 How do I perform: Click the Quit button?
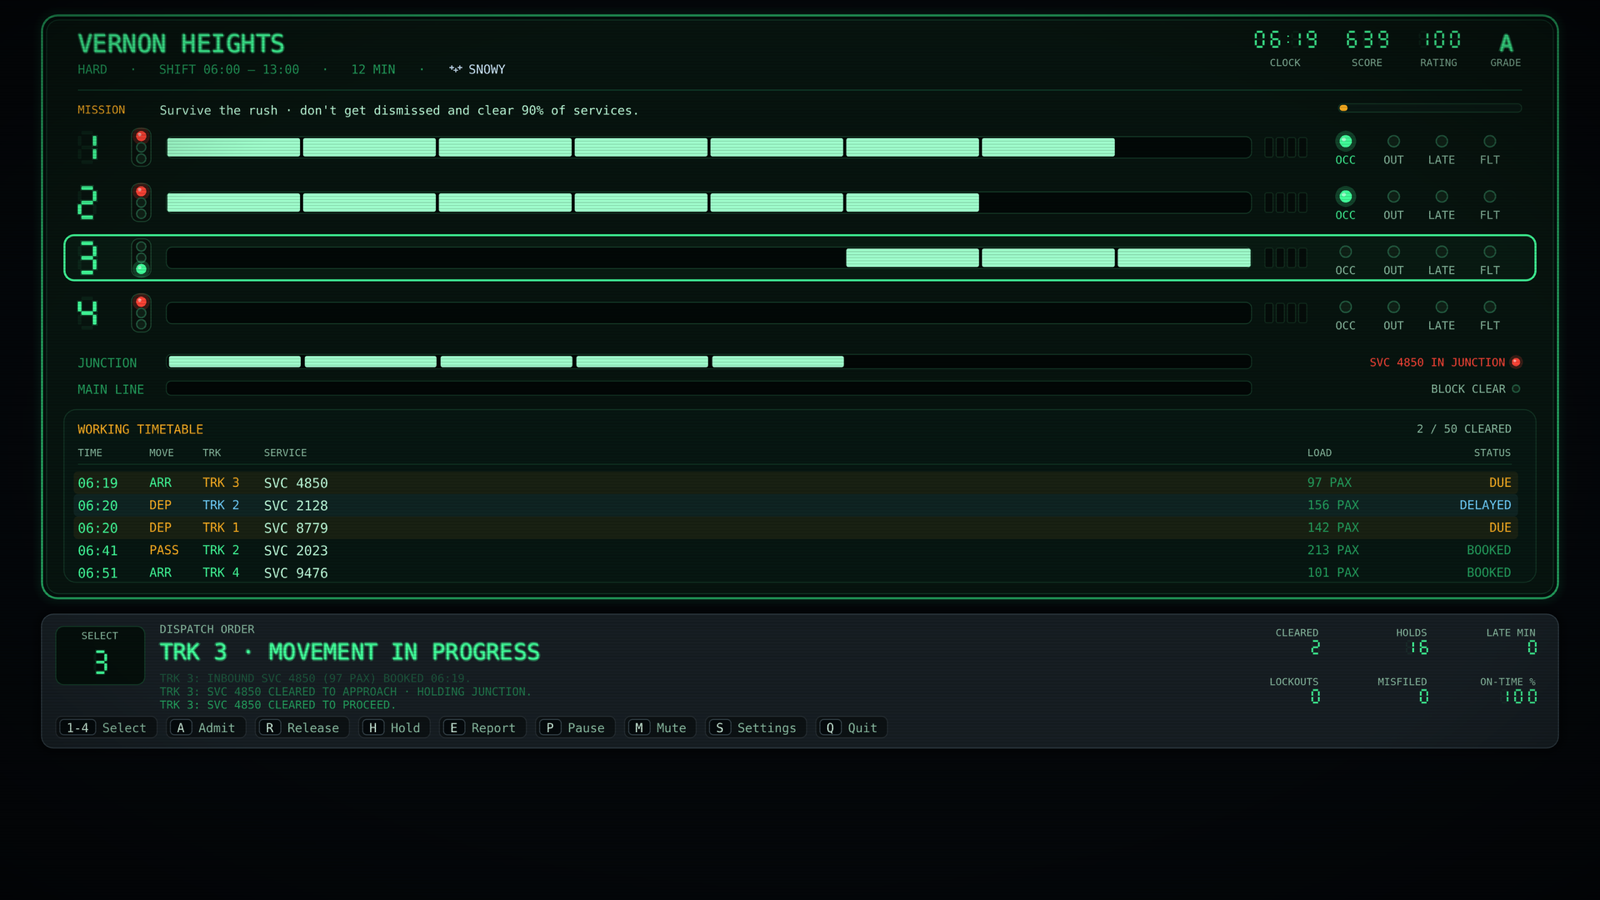852,728
